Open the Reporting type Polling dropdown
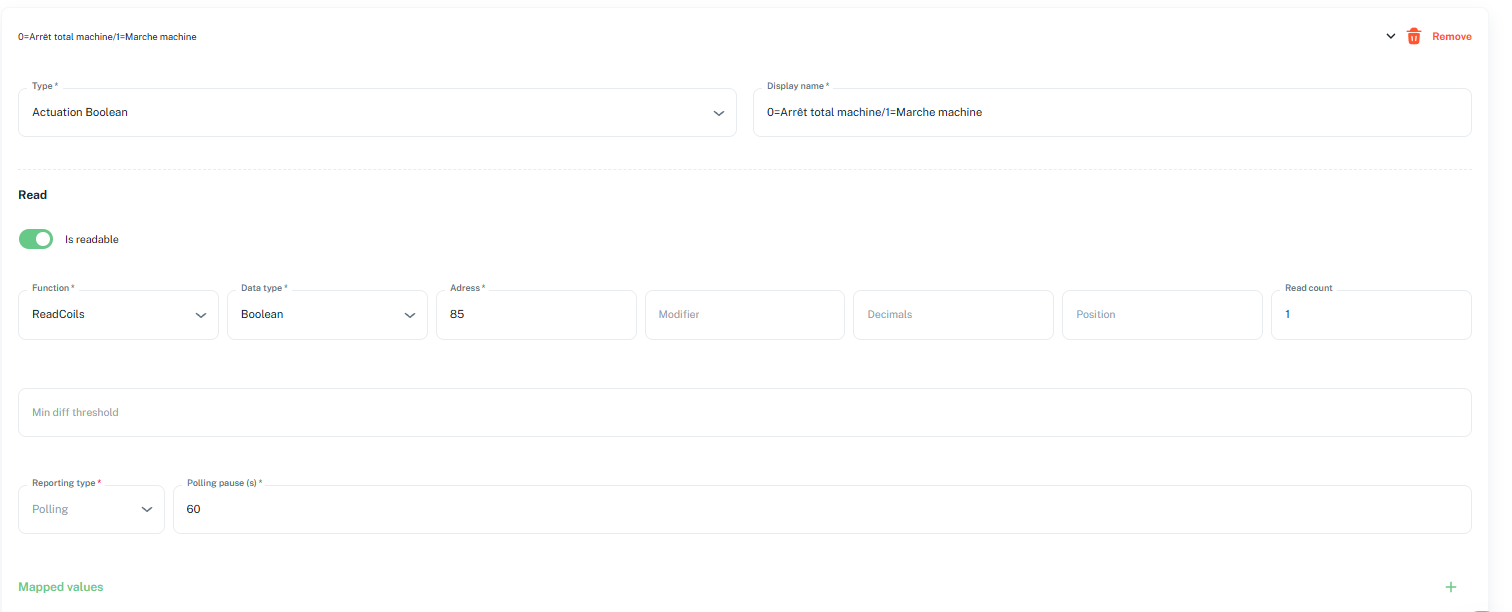1512x612 pixels. pos(91,509)
